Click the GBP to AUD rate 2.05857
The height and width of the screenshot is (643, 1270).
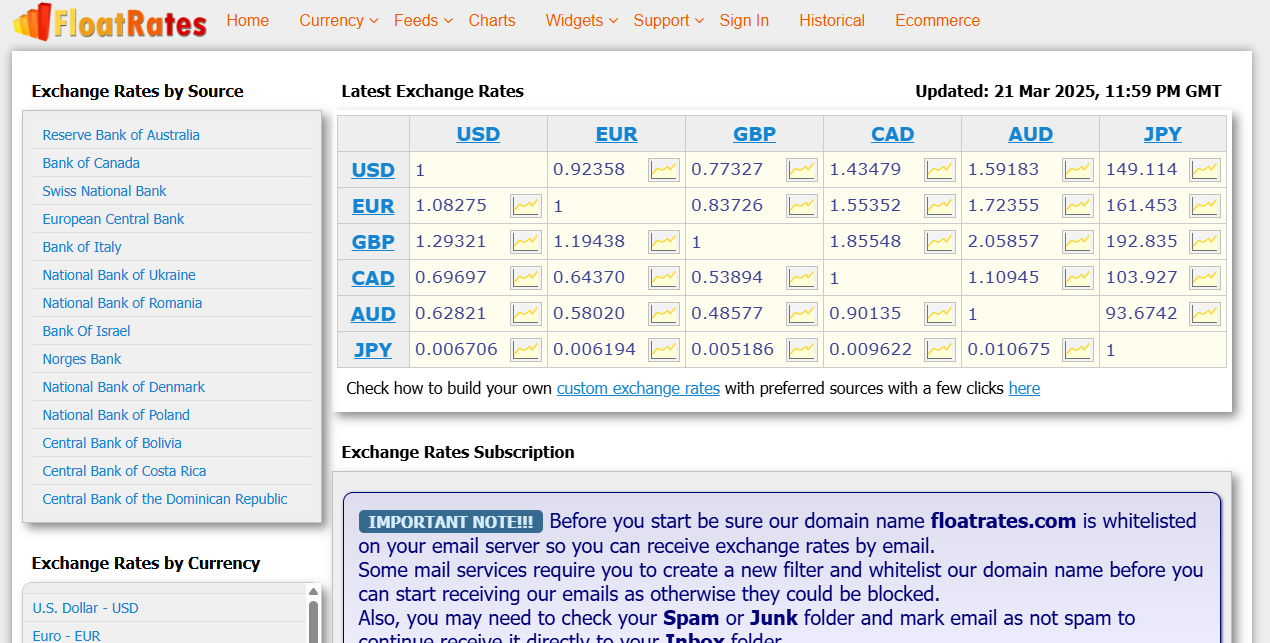1003,241
